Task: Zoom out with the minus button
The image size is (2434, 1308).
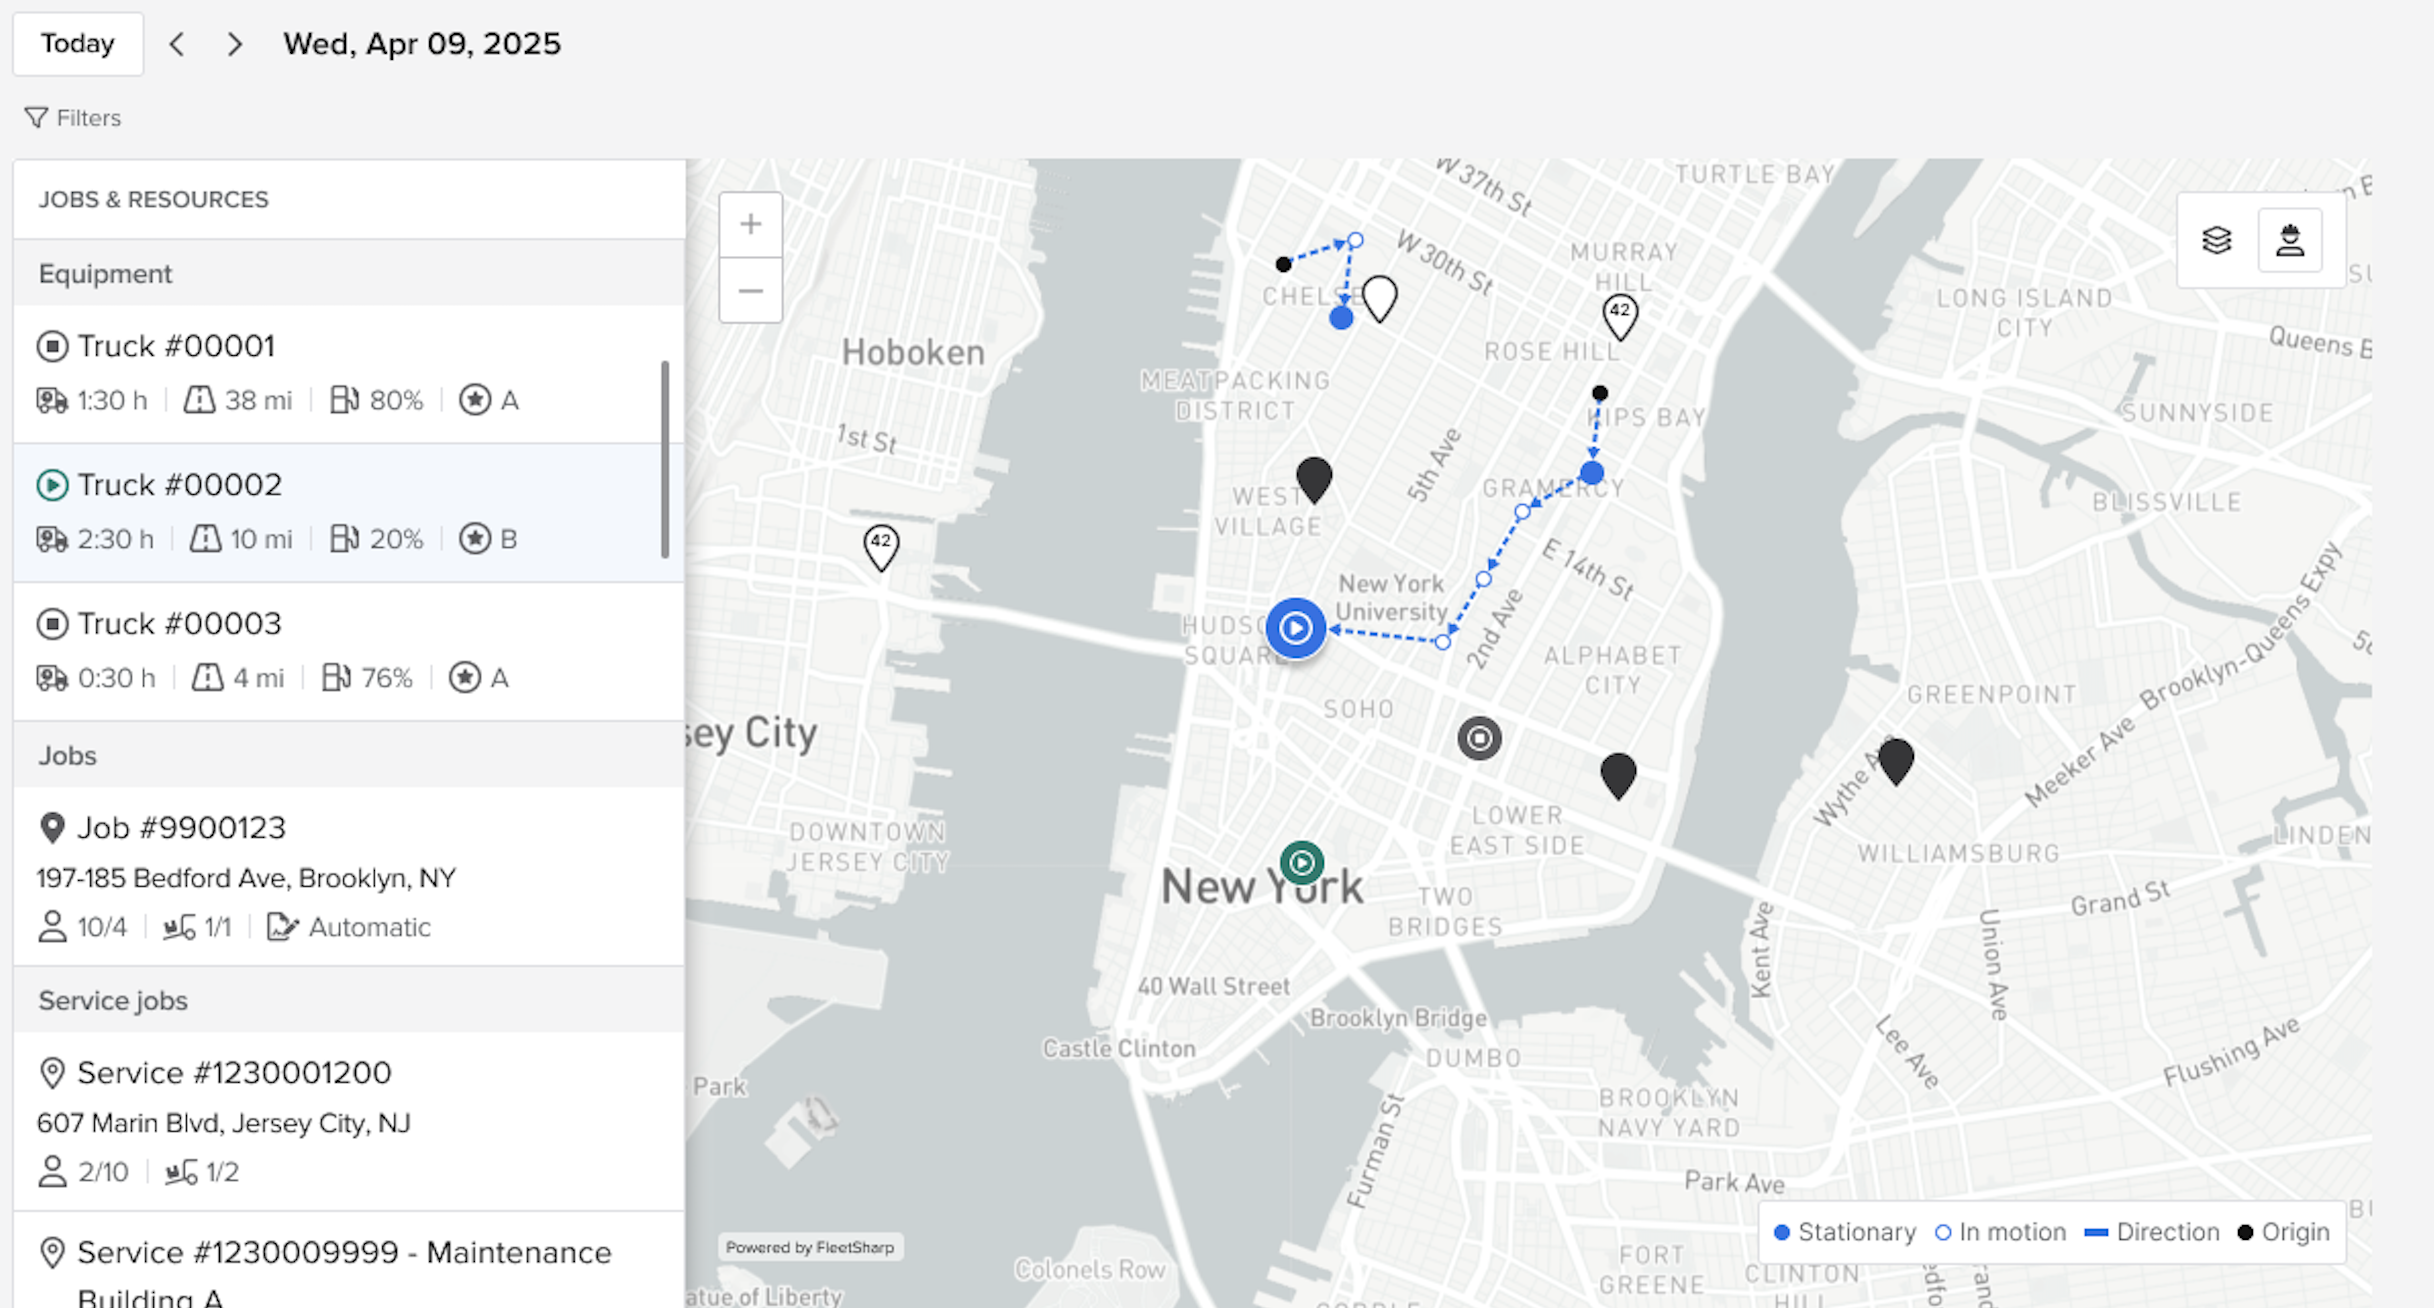Action: tap(750, 291)
